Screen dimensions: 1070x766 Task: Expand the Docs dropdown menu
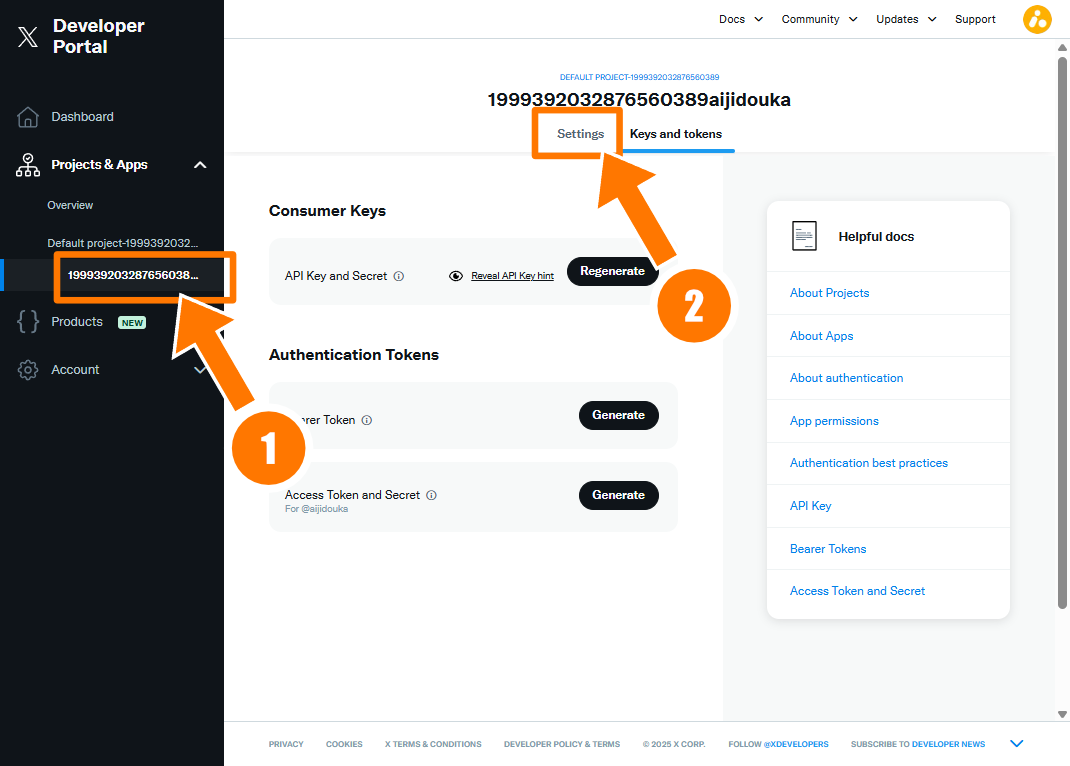pos(741,19)
